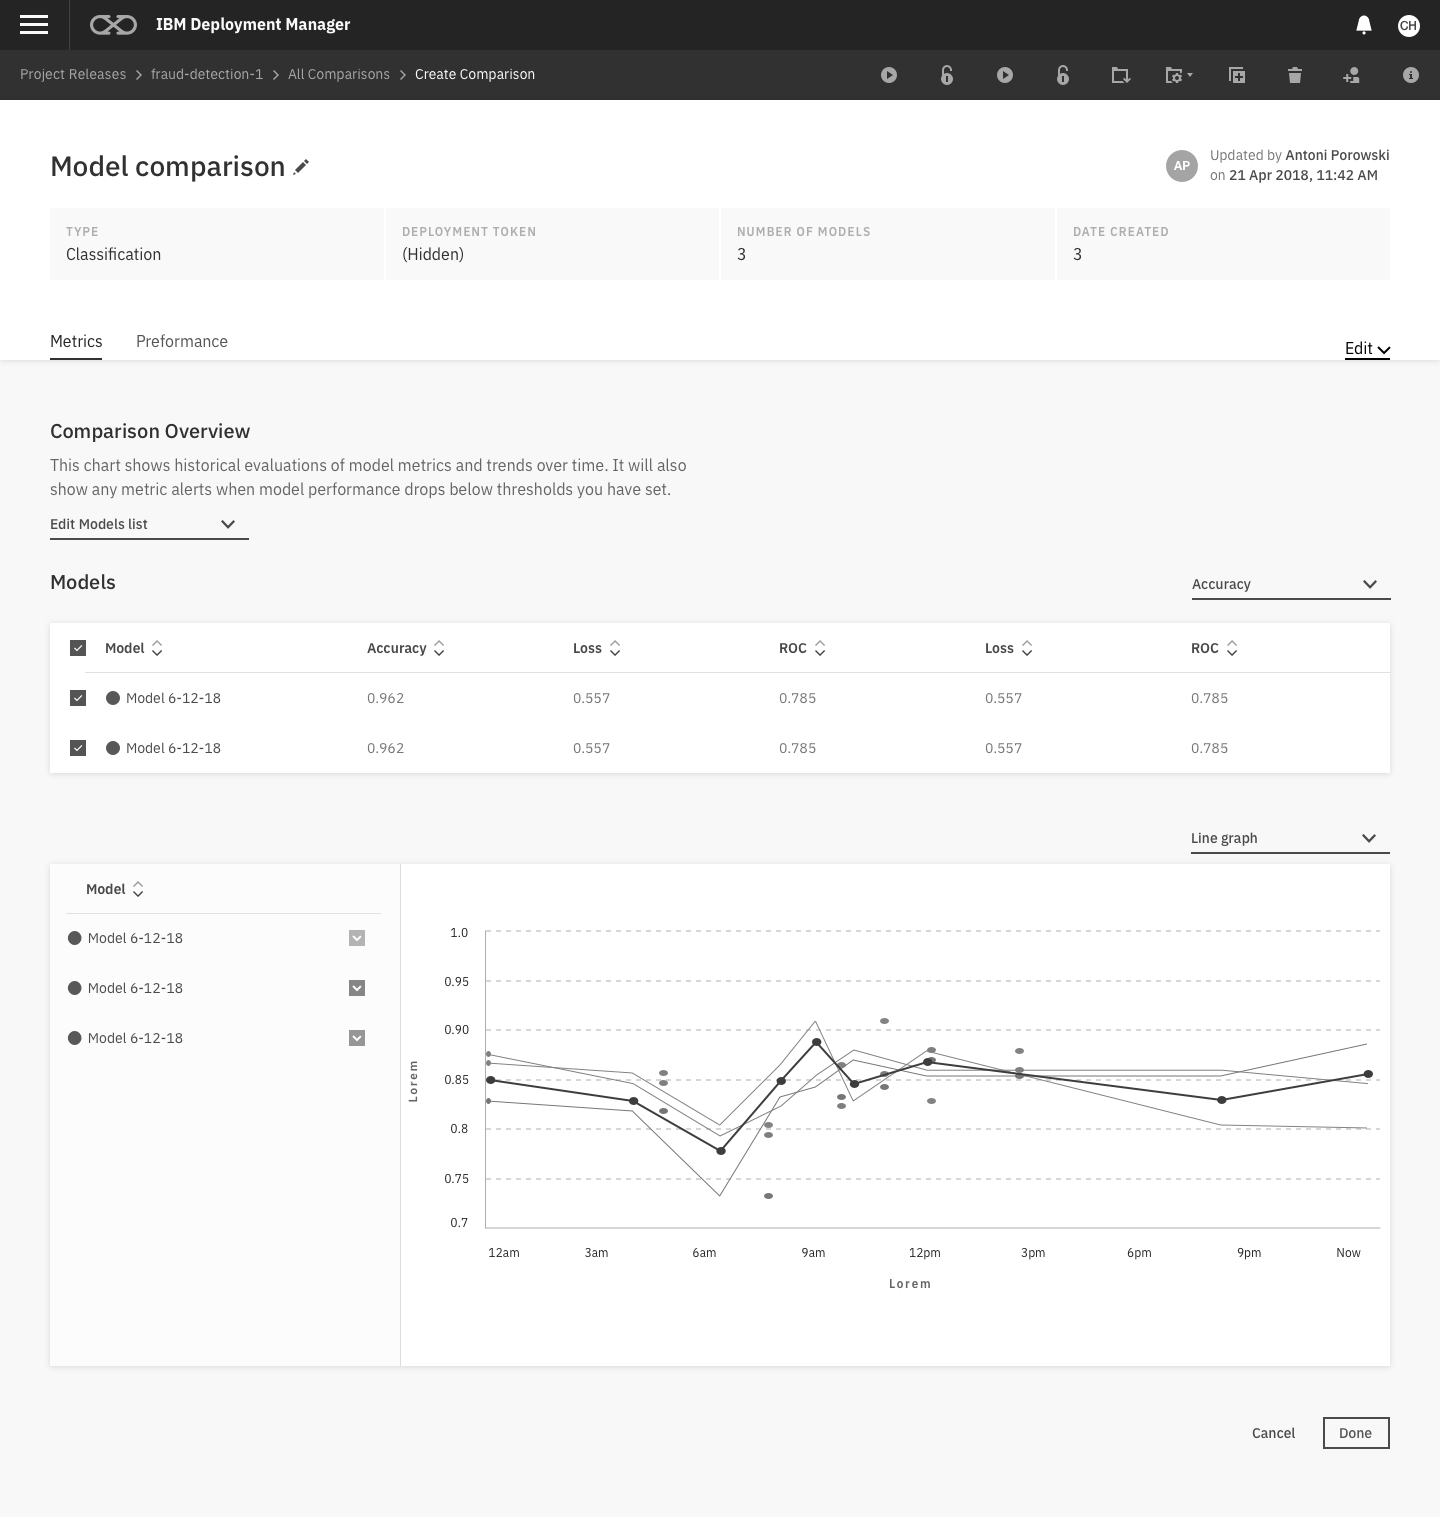This screenshot has width=1440, height=1517.
Task: Click author name Antoni Porowski
Action: (1337, 155)
